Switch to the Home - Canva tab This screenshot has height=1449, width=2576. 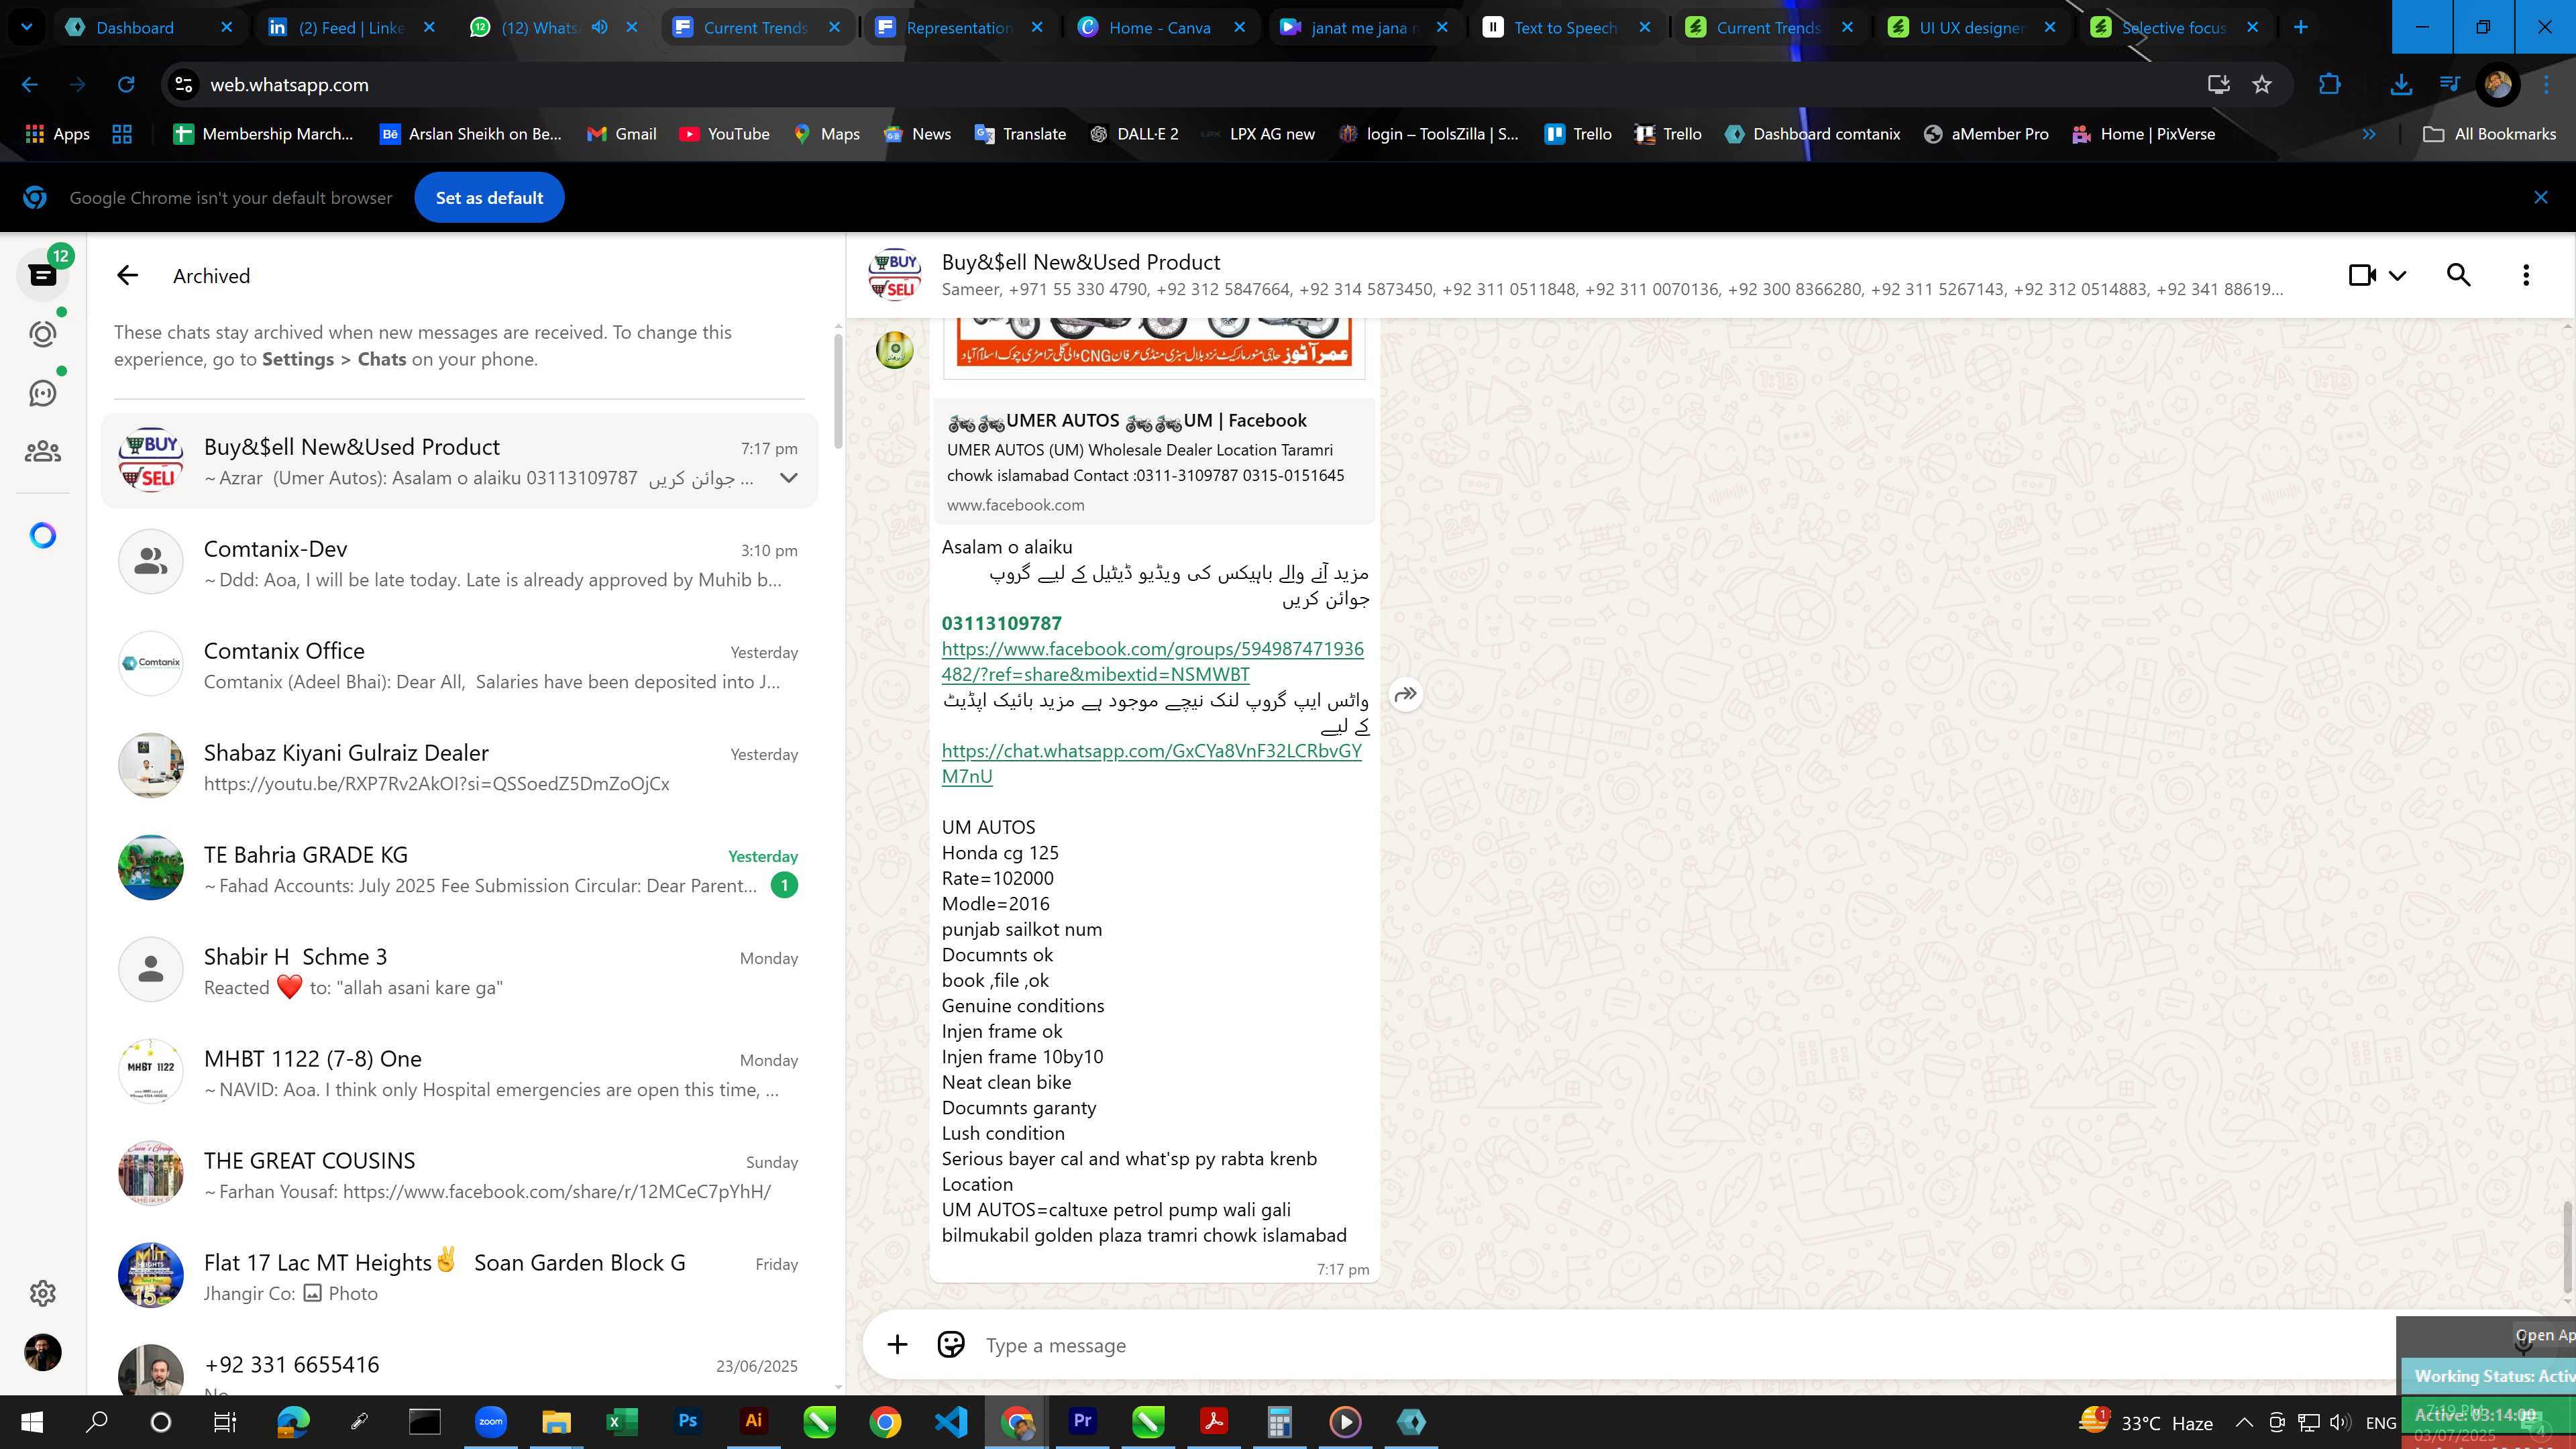click(1159, 28)
